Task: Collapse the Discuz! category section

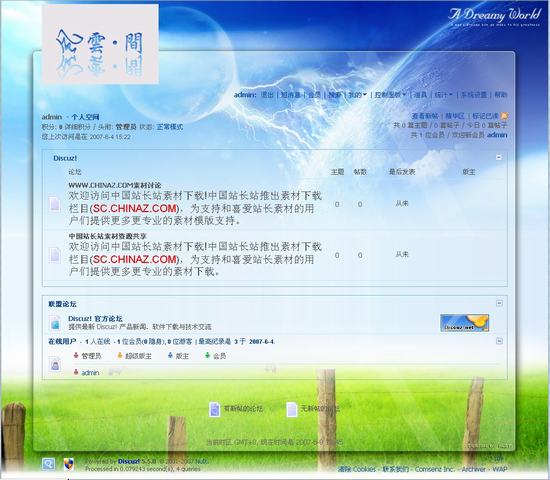Action: 499,157
